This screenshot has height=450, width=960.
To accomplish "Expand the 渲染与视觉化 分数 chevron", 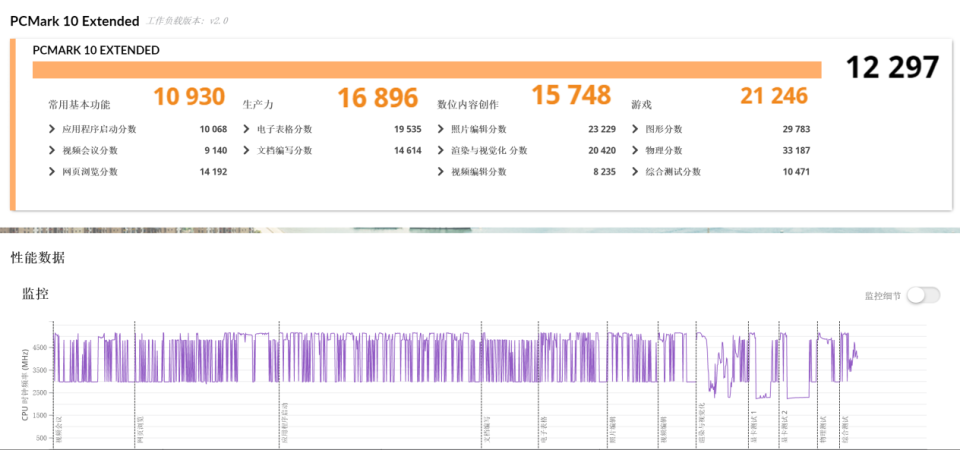I will [441, 151].
